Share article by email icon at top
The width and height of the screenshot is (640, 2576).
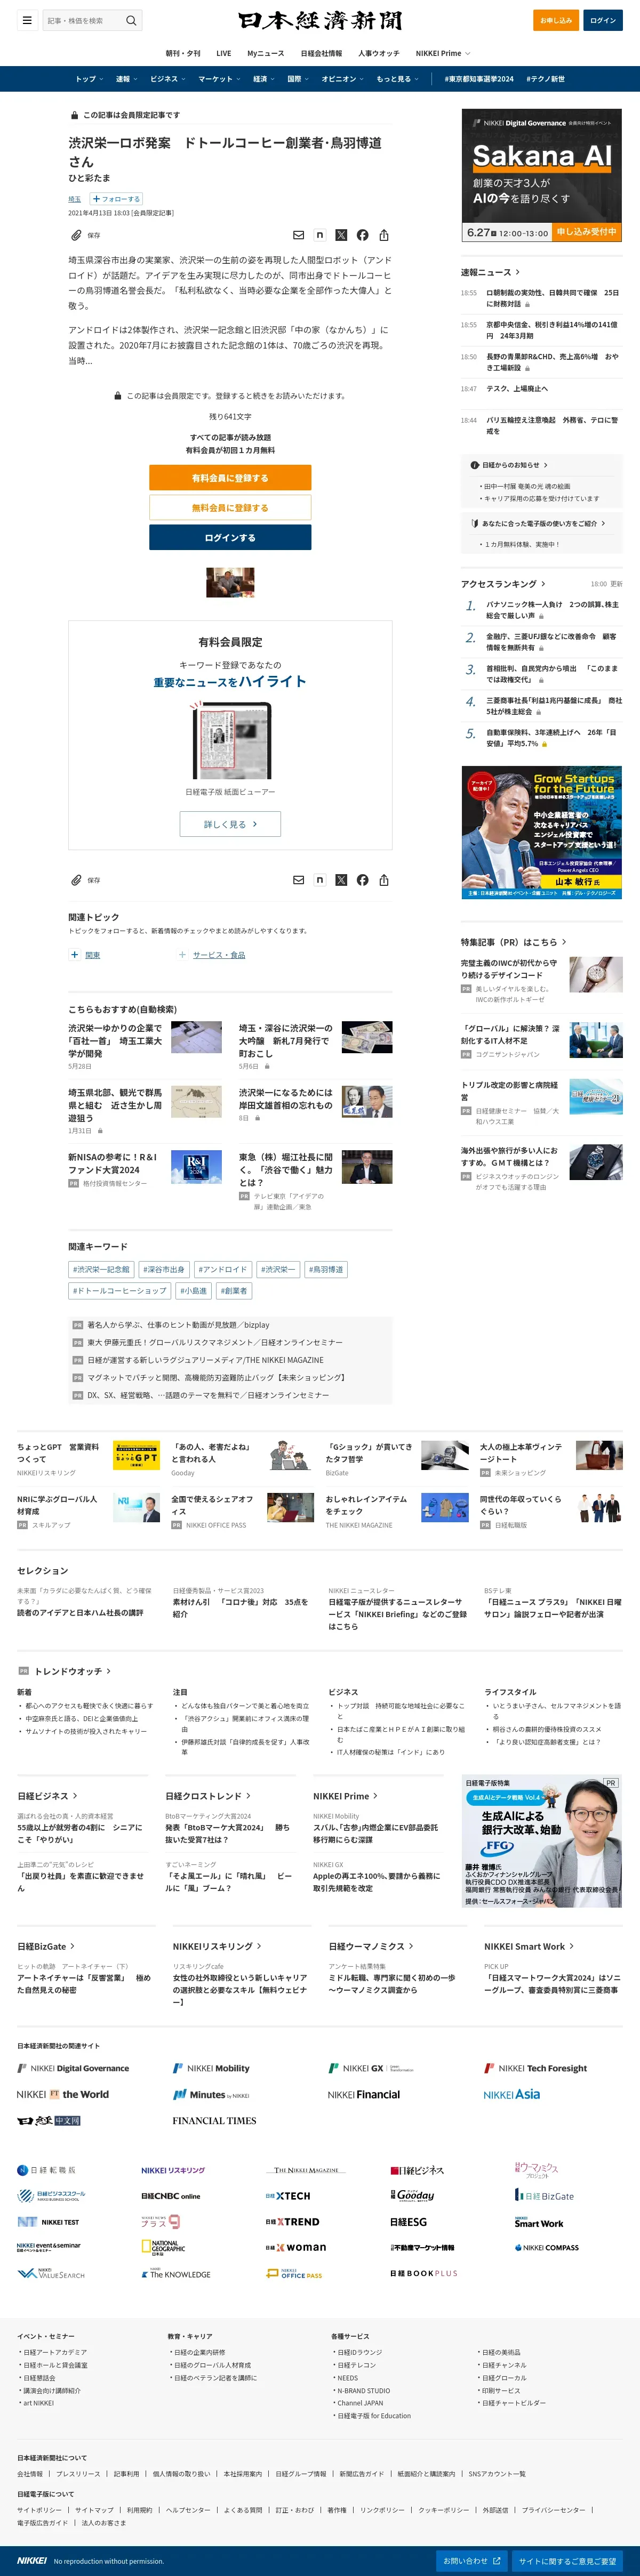pos(298,235)
